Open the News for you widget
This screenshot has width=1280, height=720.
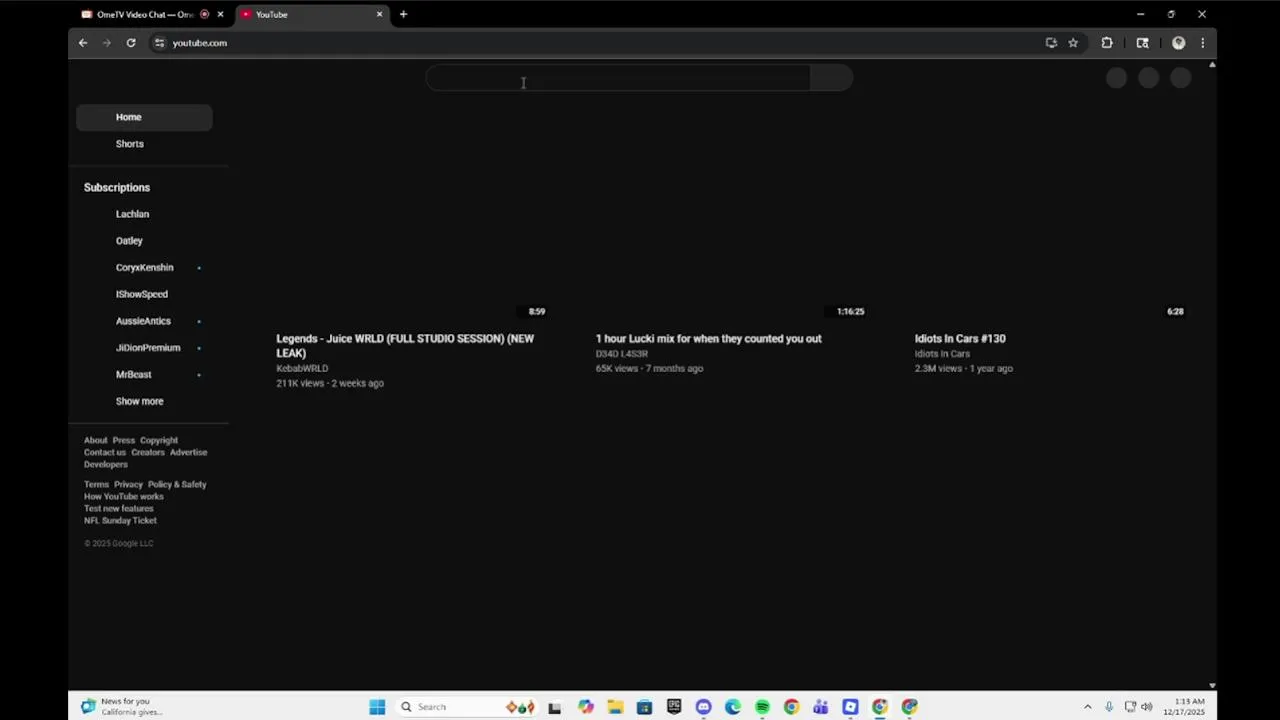[x=122, y=707]
